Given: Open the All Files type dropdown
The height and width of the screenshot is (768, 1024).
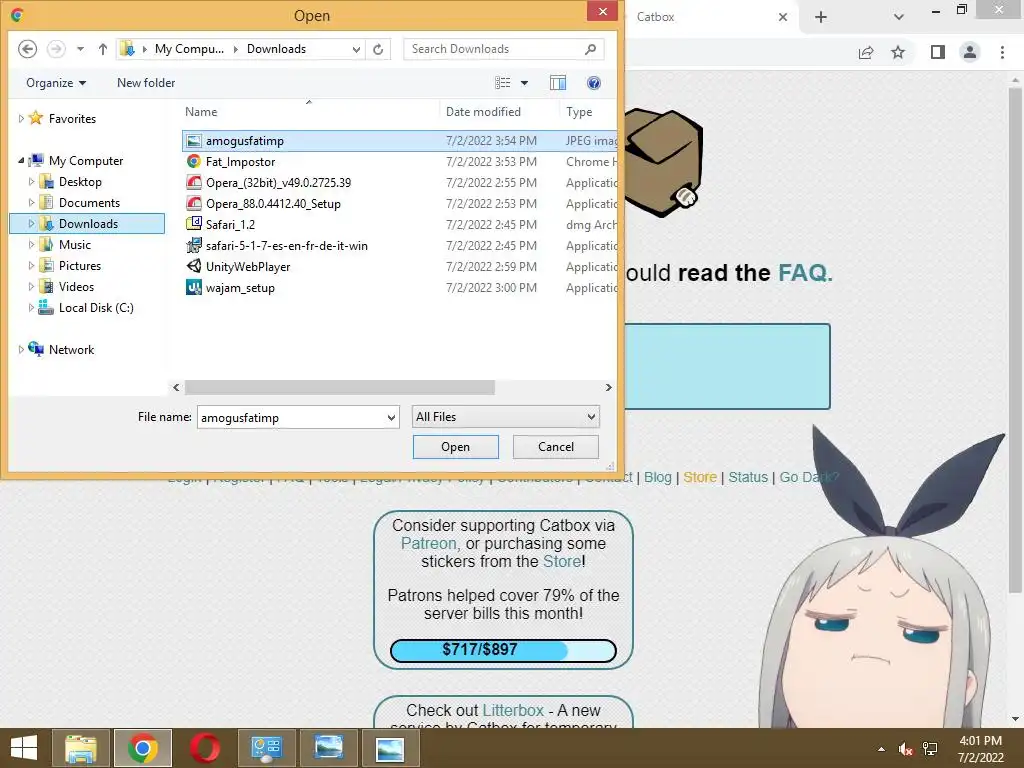Looking at the screenshot, I should pos(505,417).
